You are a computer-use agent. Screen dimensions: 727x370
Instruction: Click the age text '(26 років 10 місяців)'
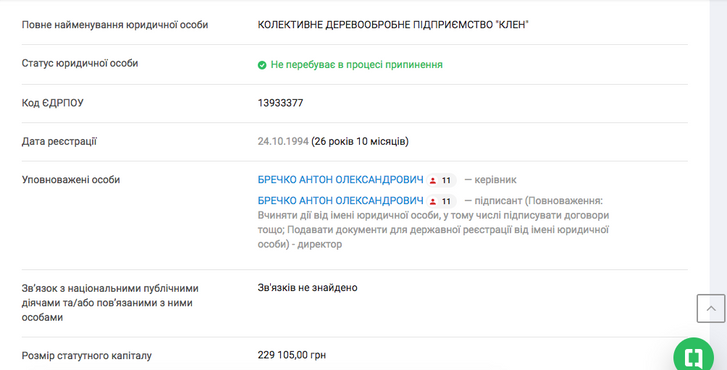click(x=360, y=141)
